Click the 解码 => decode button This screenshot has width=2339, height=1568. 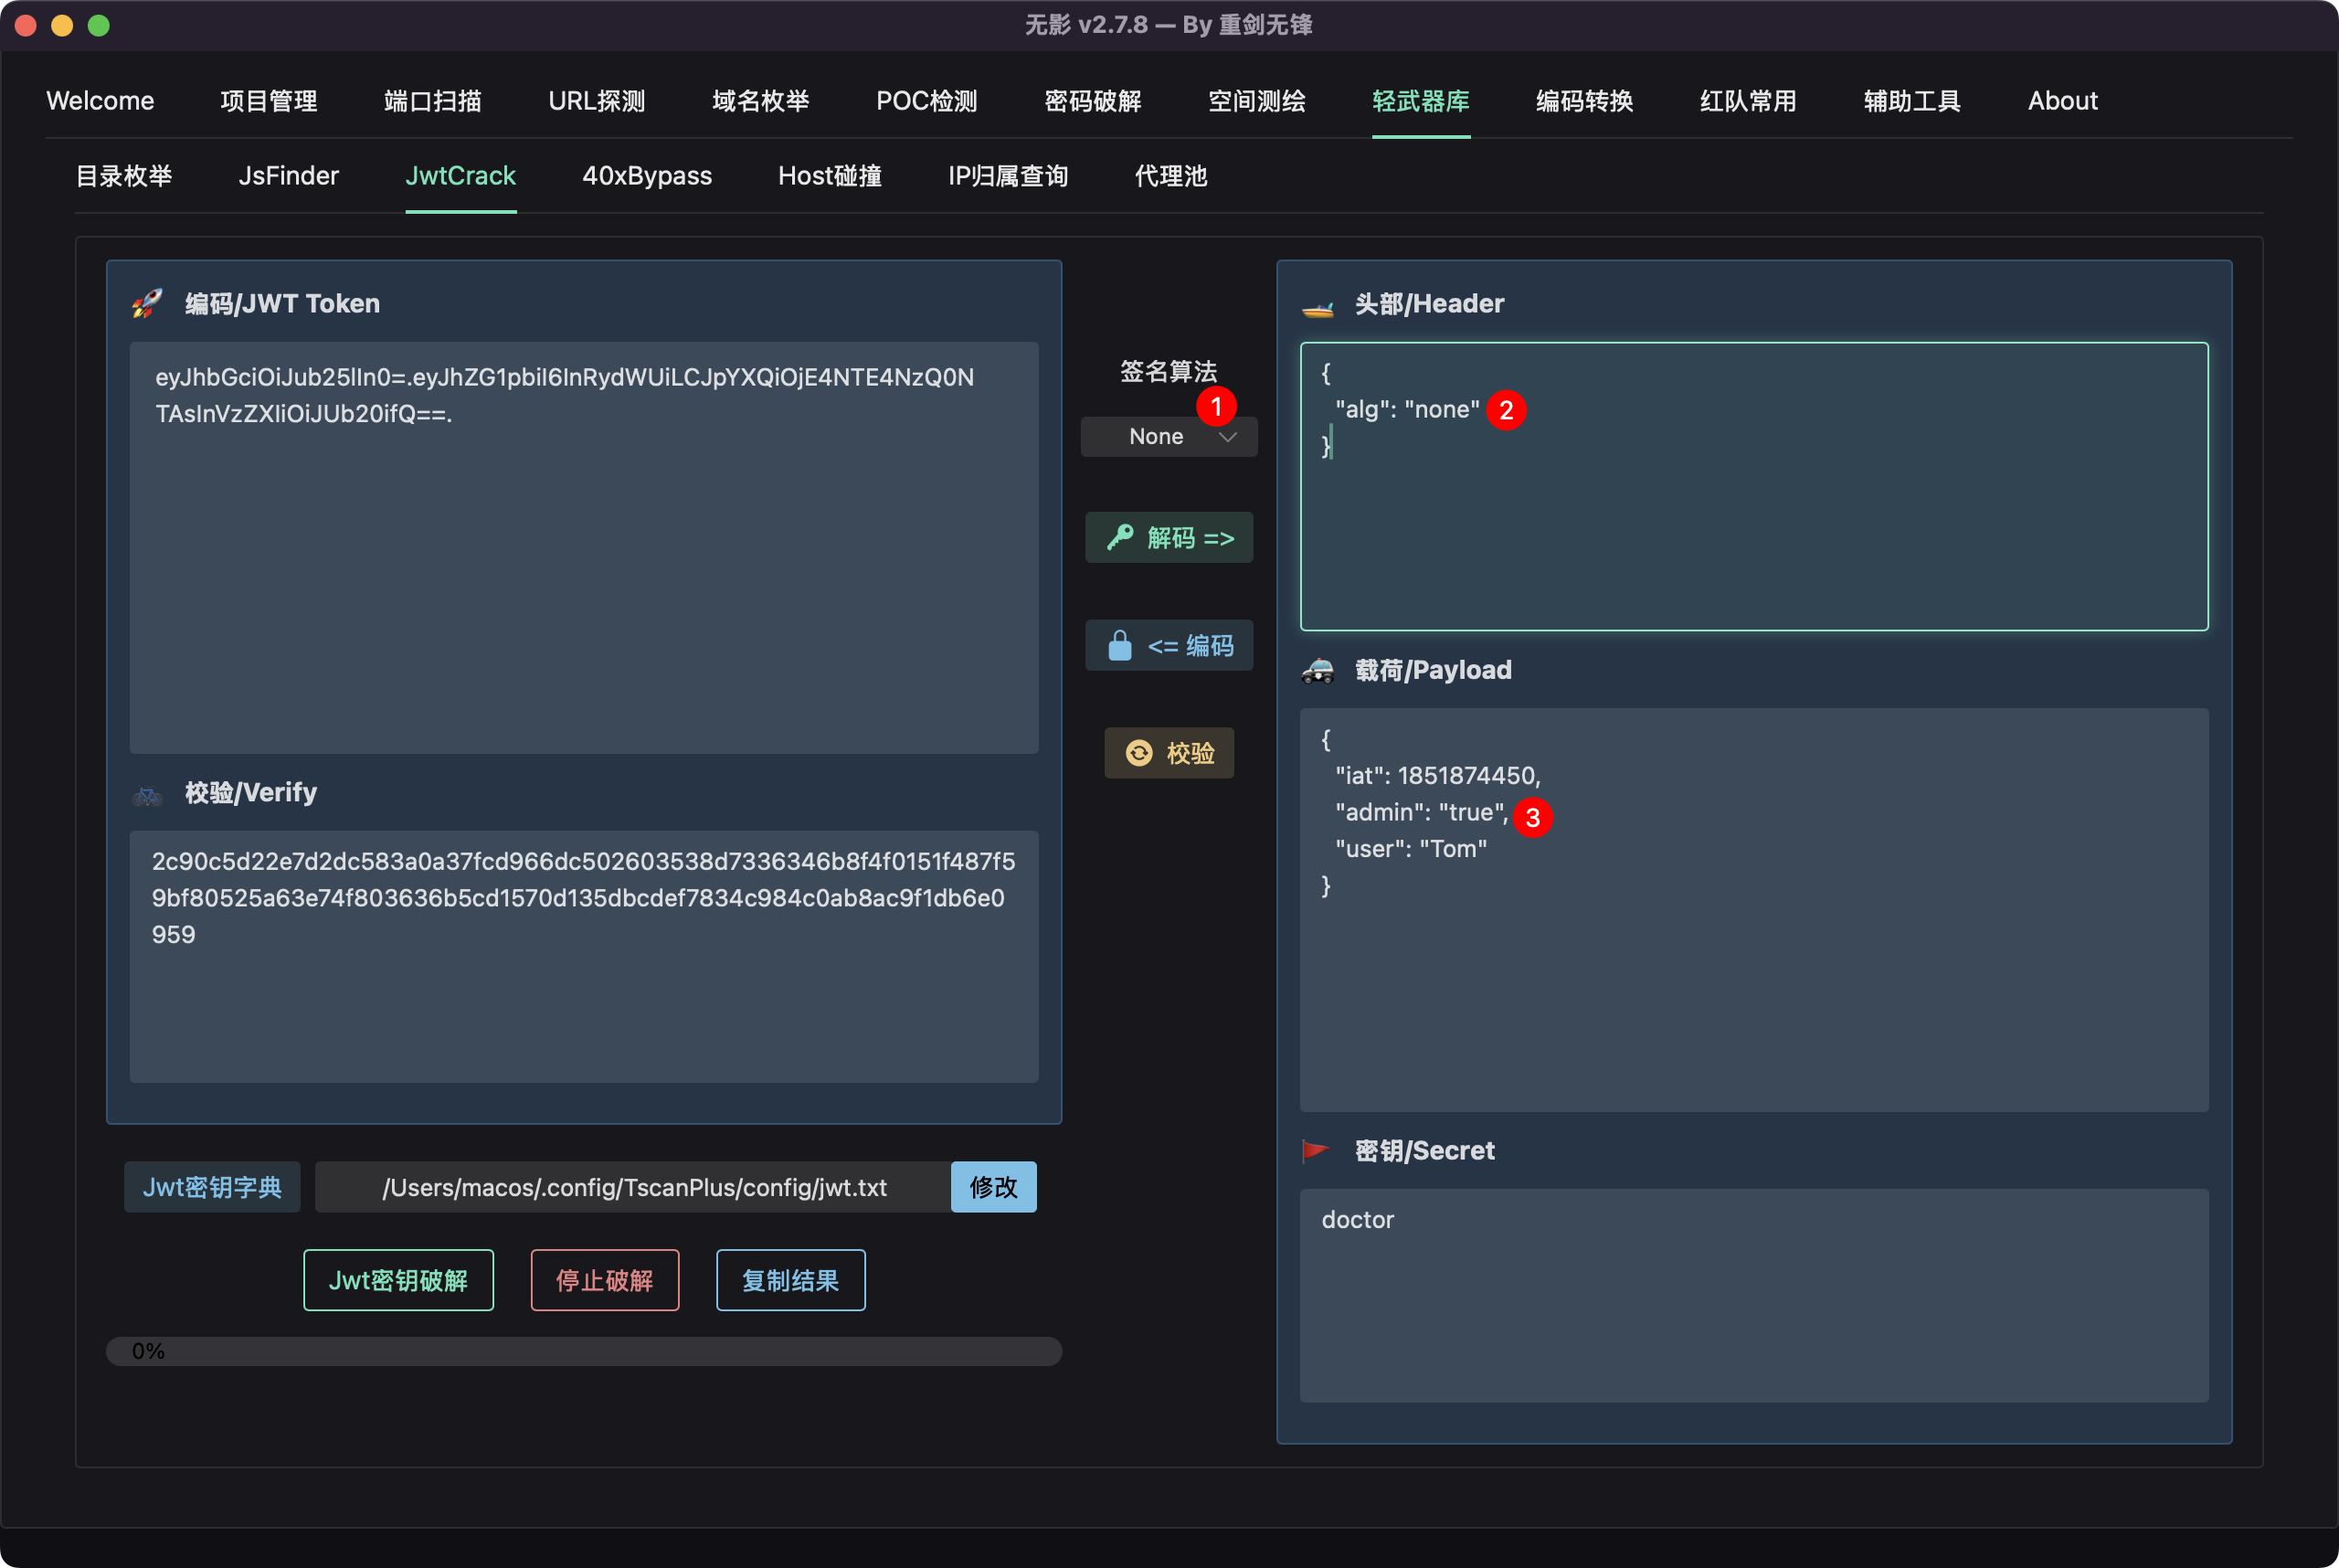click(x=1169, y=538)
